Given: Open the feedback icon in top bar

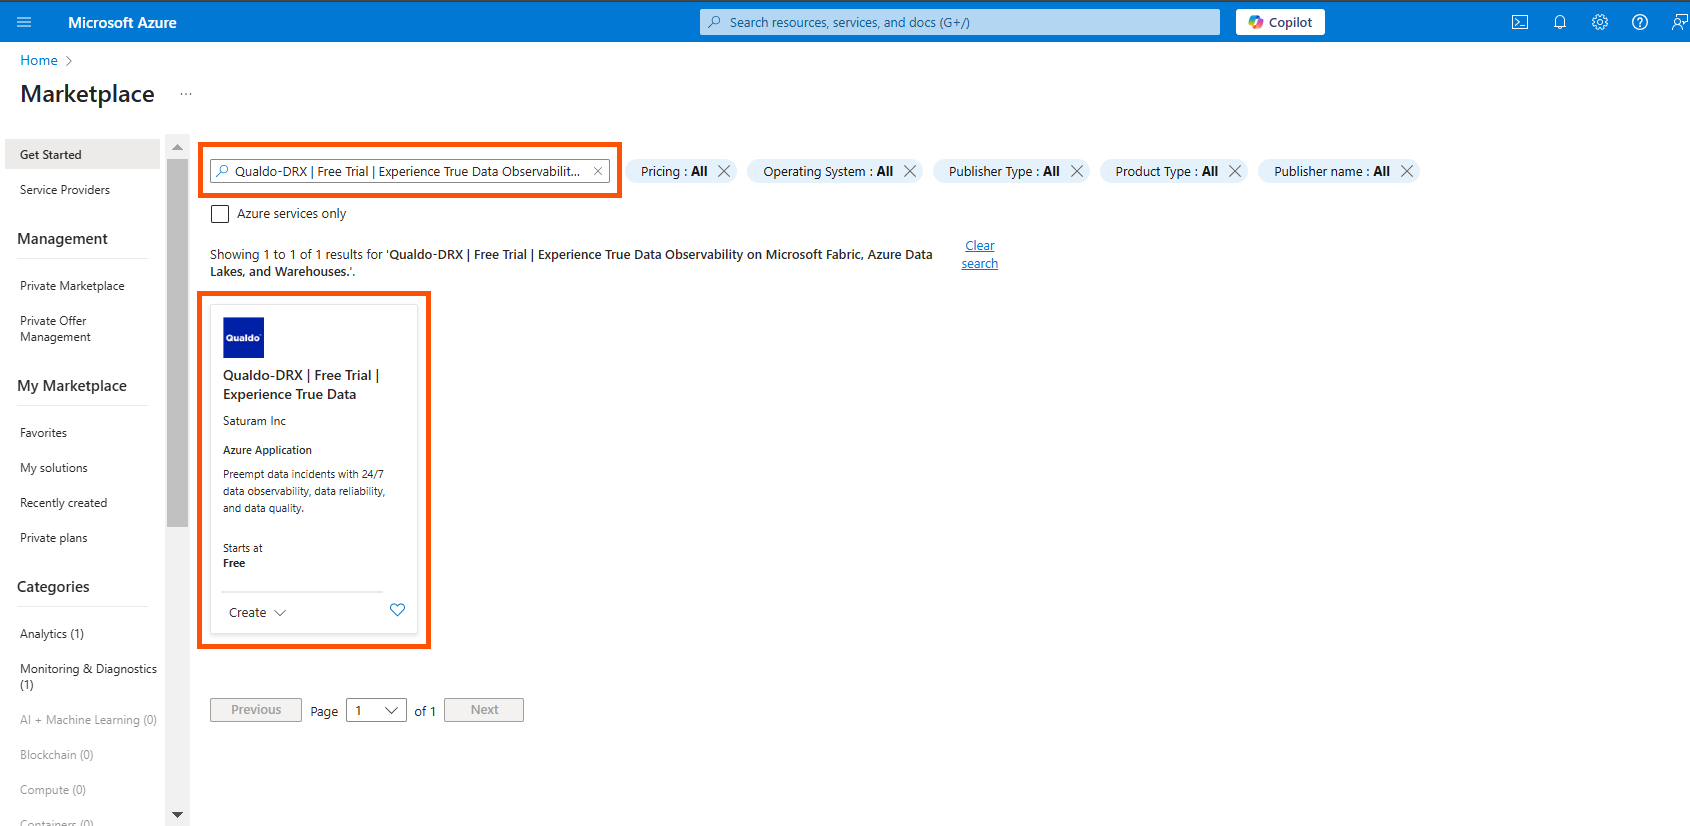Looking at the screenshot, I should coord(1679,22).
